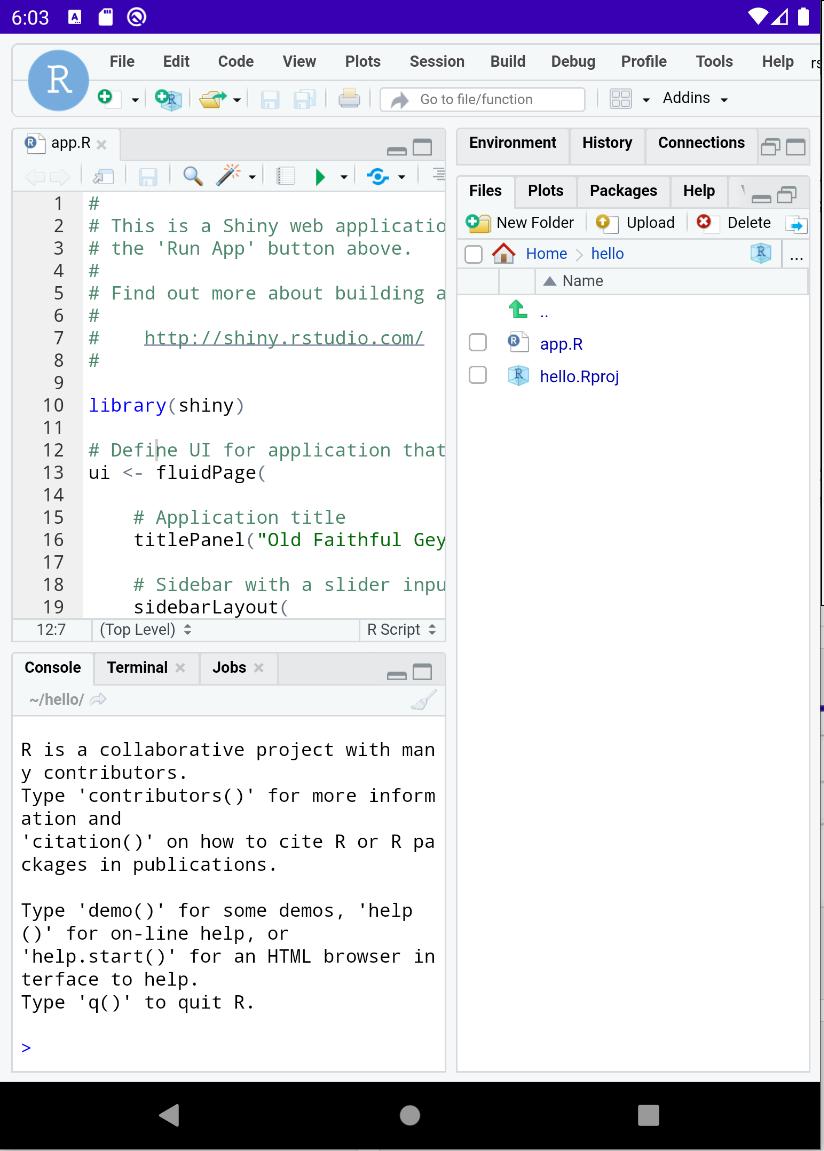This screenshot has height=1151, width=824.
Task: Open the File menu
Action: (122, 62)
